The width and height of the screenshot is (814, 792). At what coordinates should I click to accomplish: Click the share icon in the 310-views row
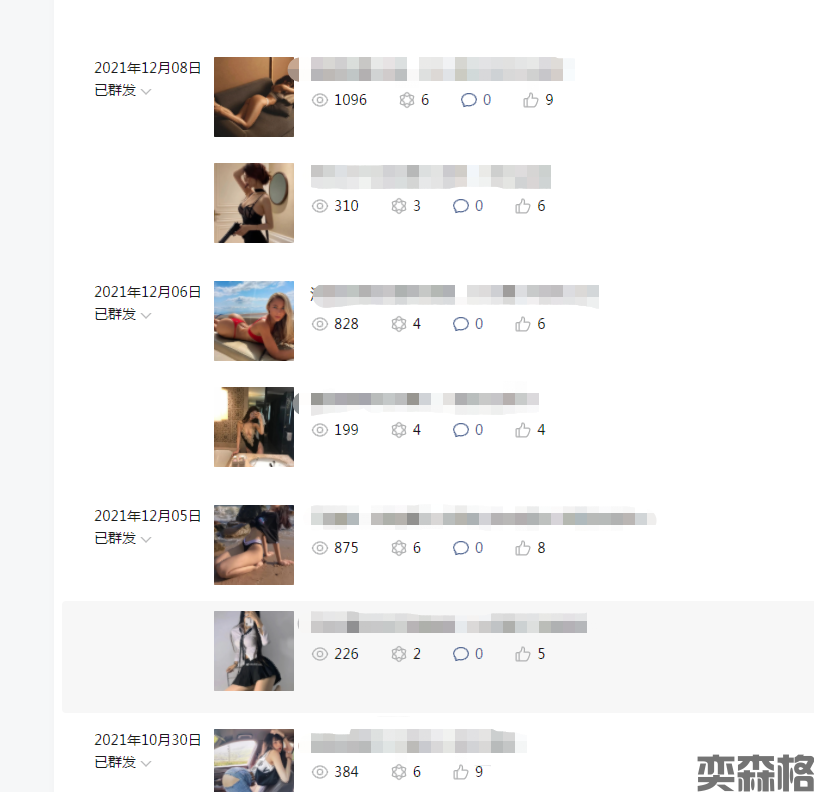pyautogui.click(x=399, y=206)
